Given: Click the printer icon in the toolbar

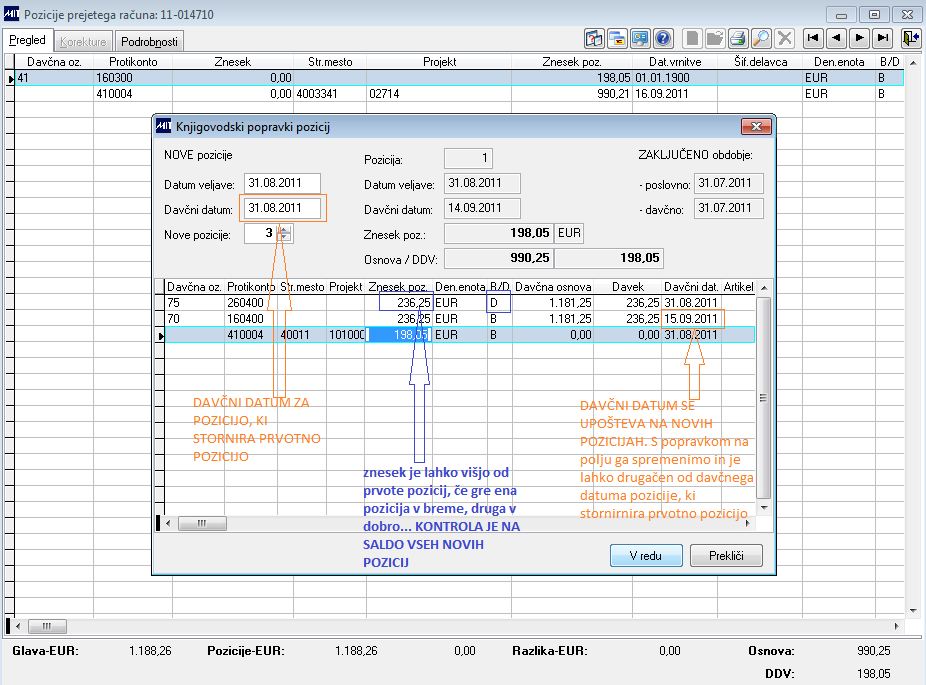Looking at the screenshot, I should pos(738,39).
